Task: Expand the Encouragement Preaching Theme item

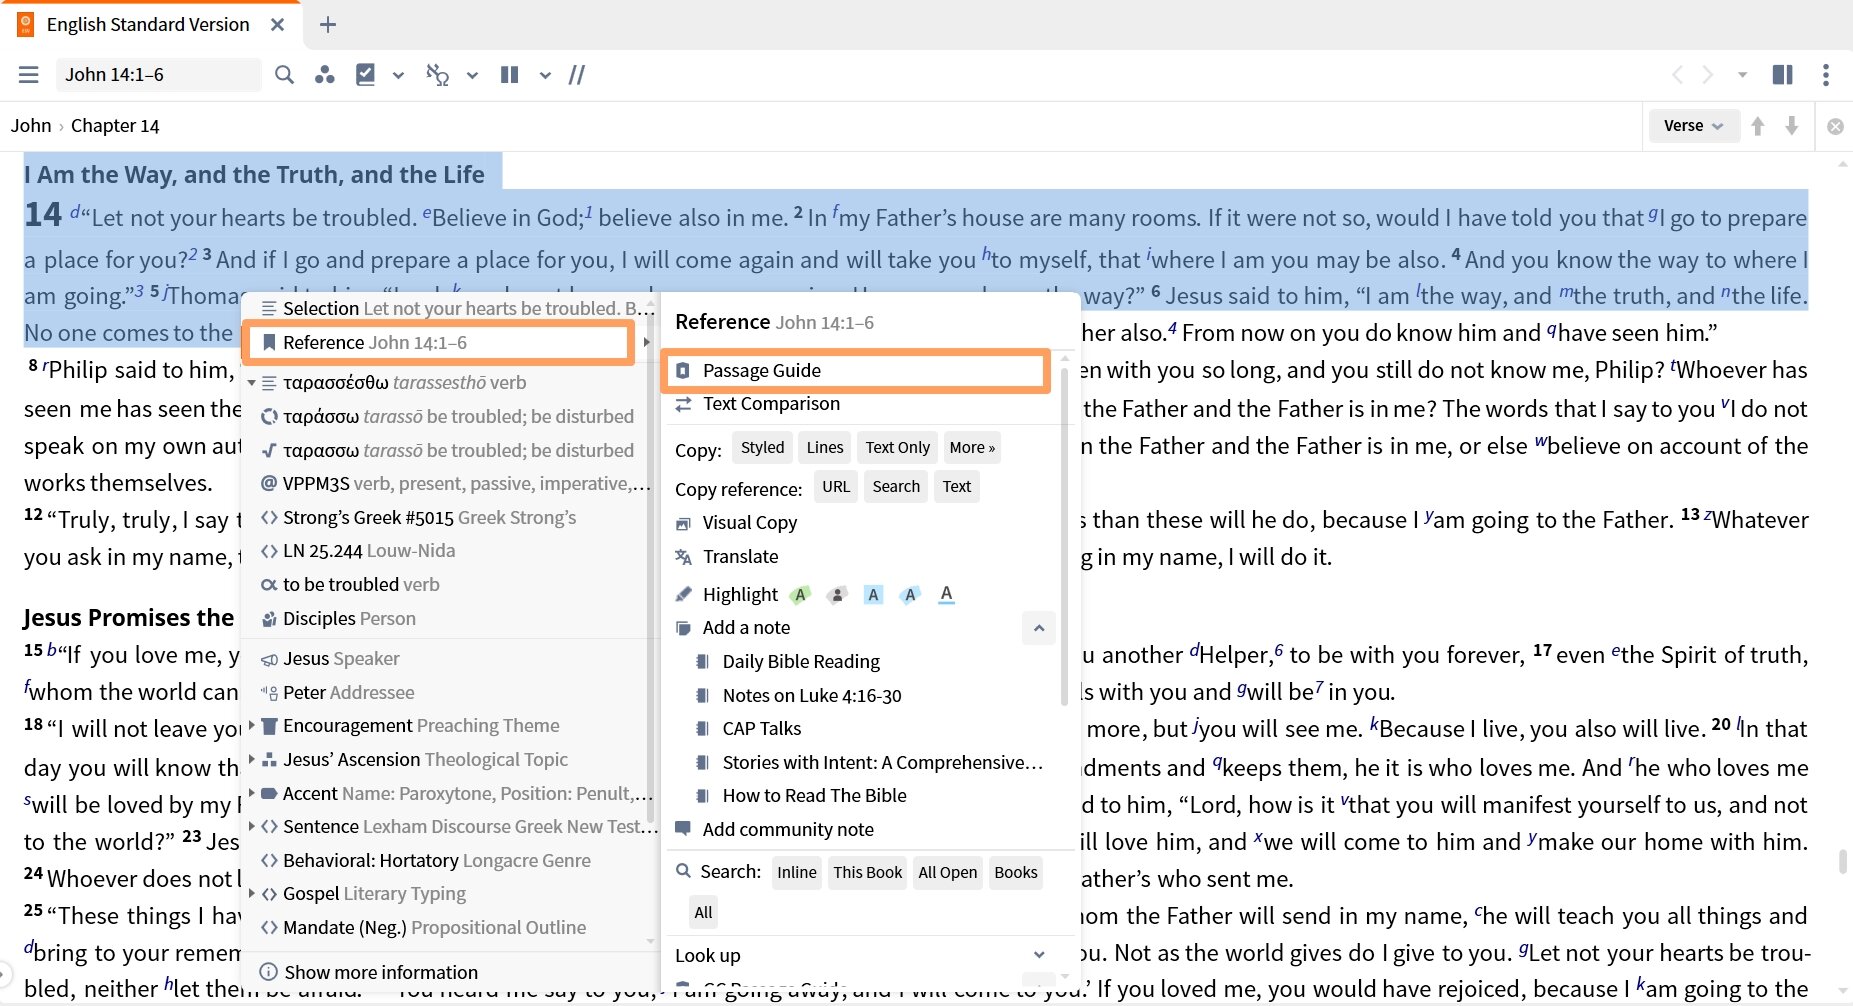Action: pyautogui.click(x=252, y=726)
